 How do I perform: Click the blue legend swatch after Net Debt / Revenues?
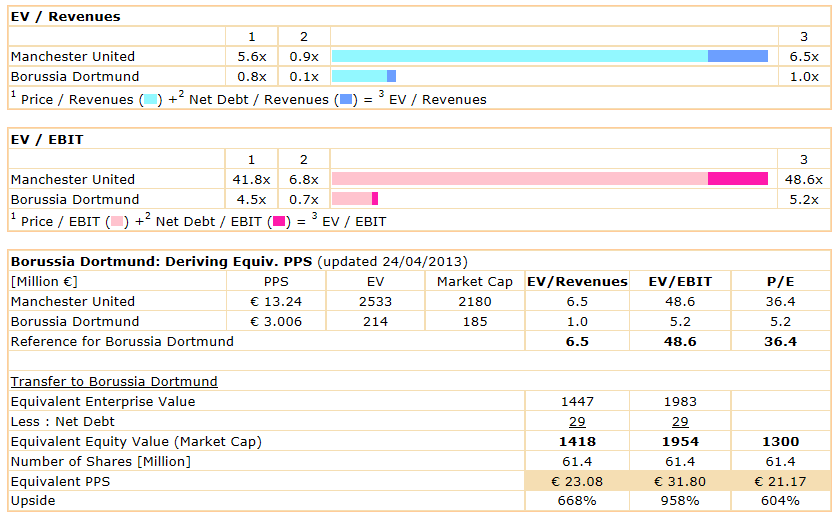(346, 100)
